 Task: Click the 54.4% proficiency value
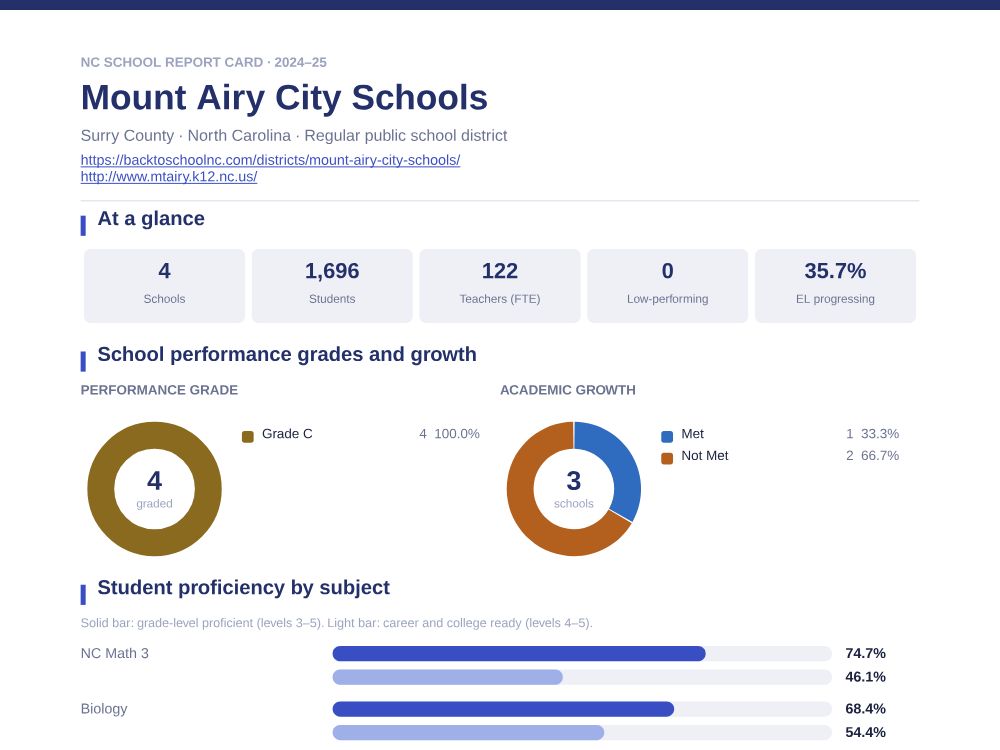click(x=865, y=733)
